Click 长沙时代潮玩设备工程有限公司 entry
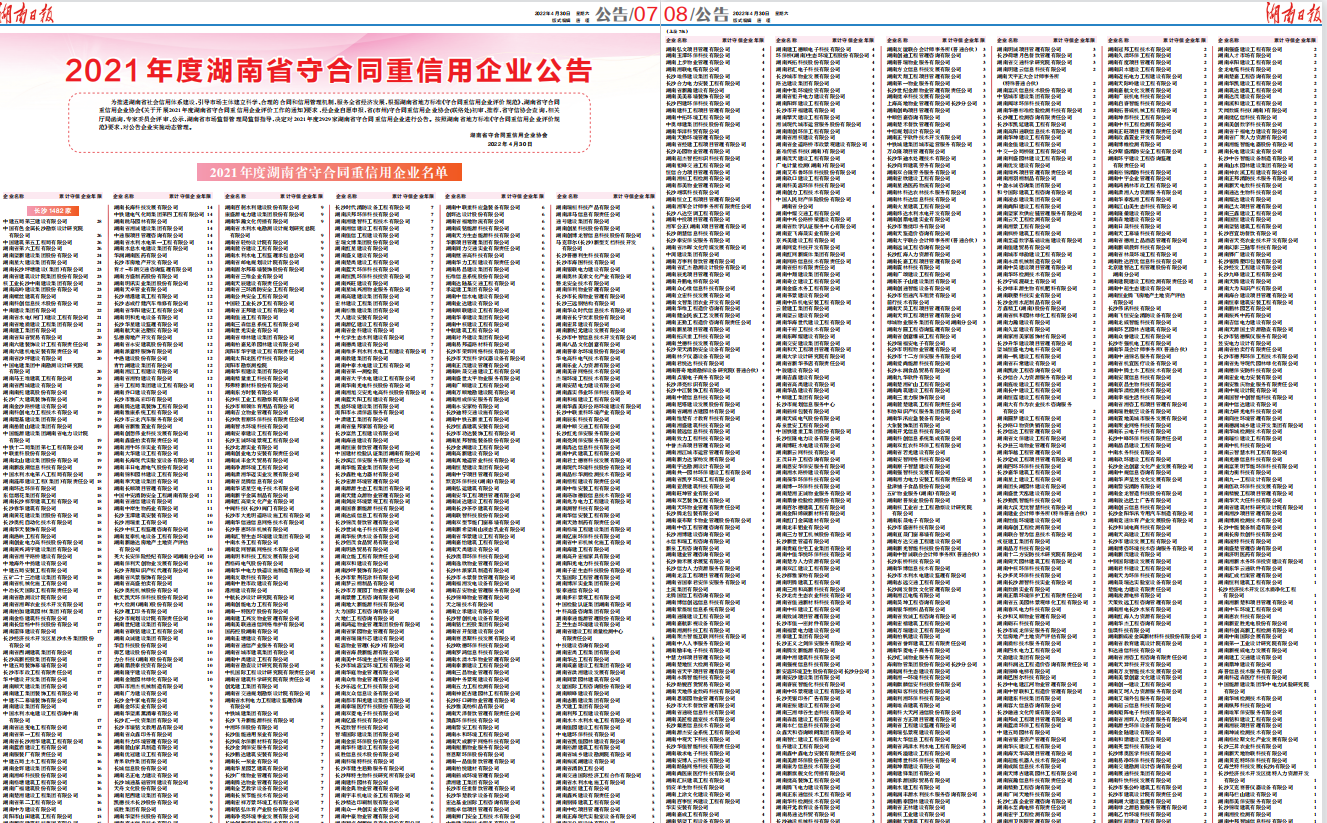Viewport: 1327px width, 823px height. tap(373, 206)
